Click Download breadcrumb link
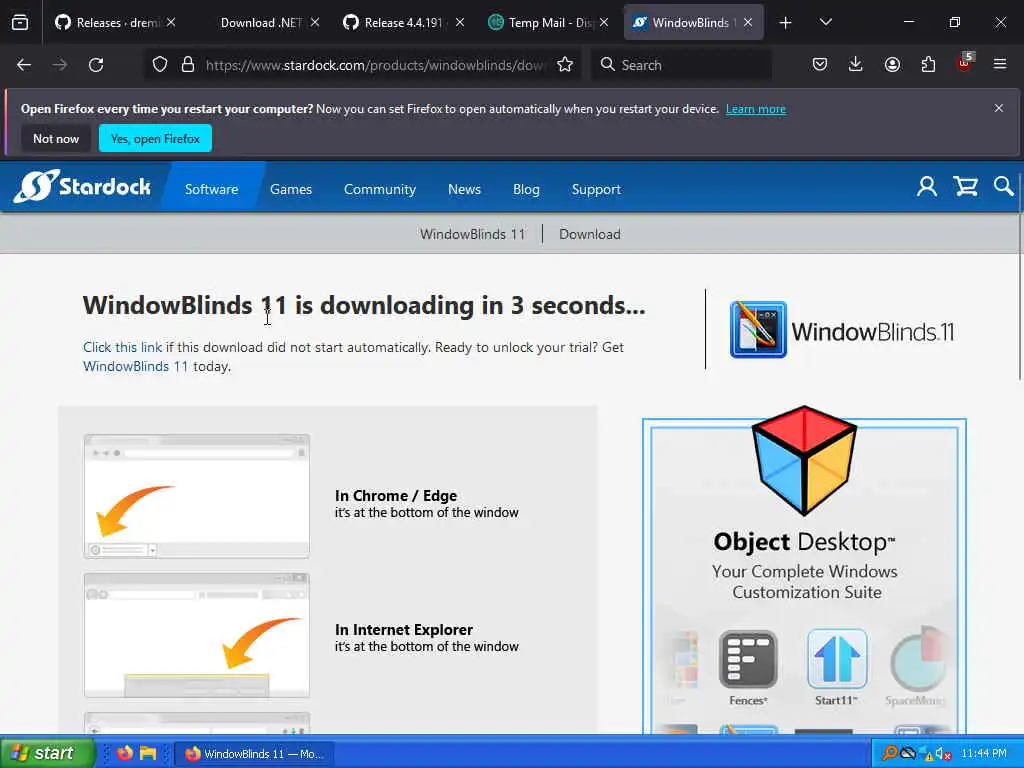The height and width of the screenshot is (768, 1024). [590, 234]
